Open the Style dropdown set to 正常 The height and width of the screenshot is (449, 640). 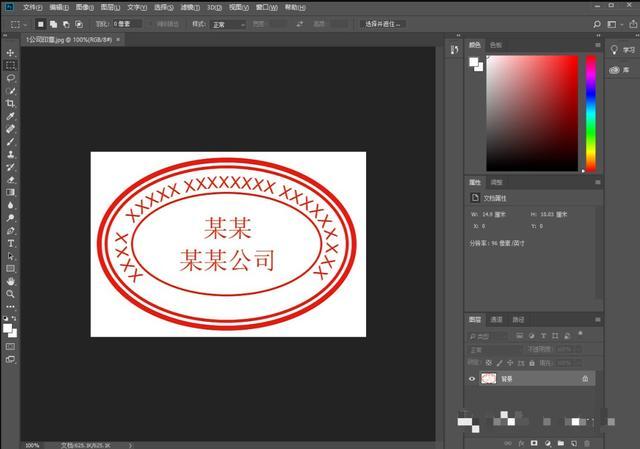[x=228, y=24]
